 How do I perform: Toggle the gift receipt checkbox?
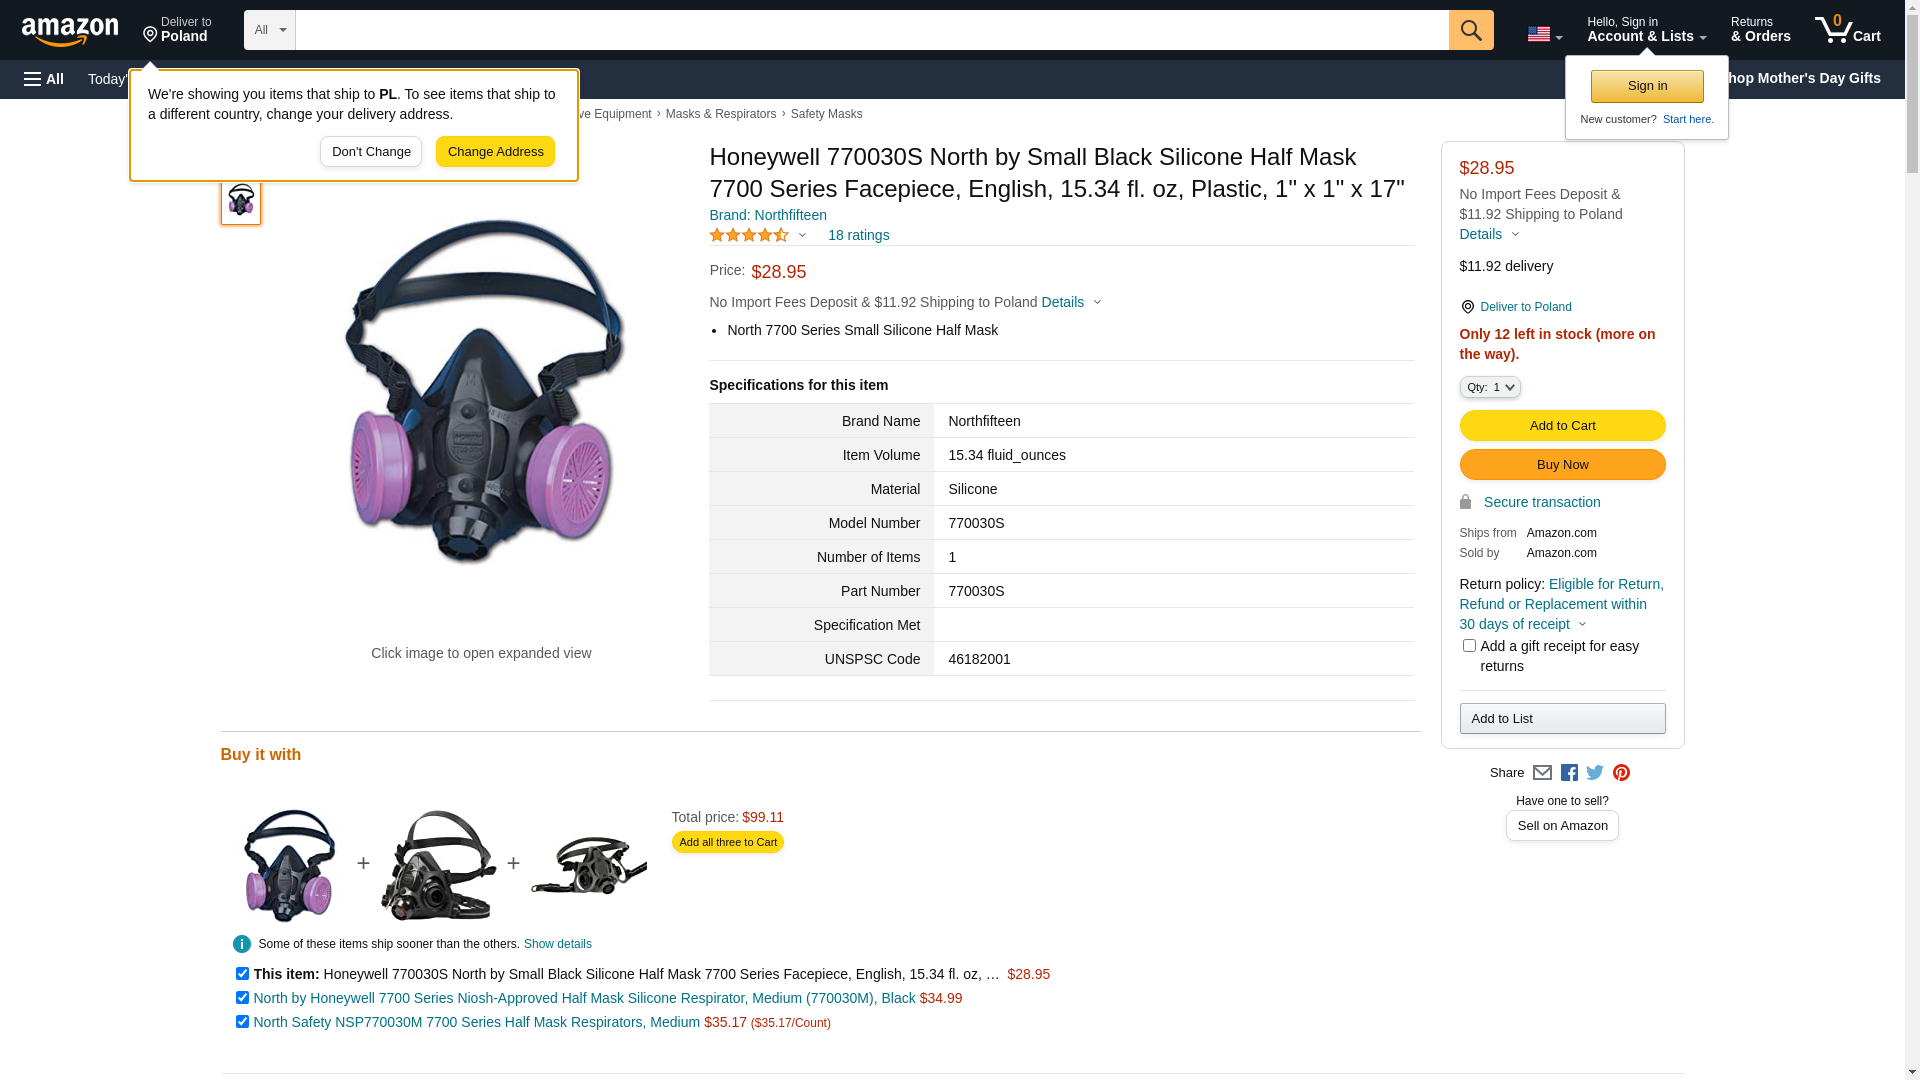(1469, 646)
